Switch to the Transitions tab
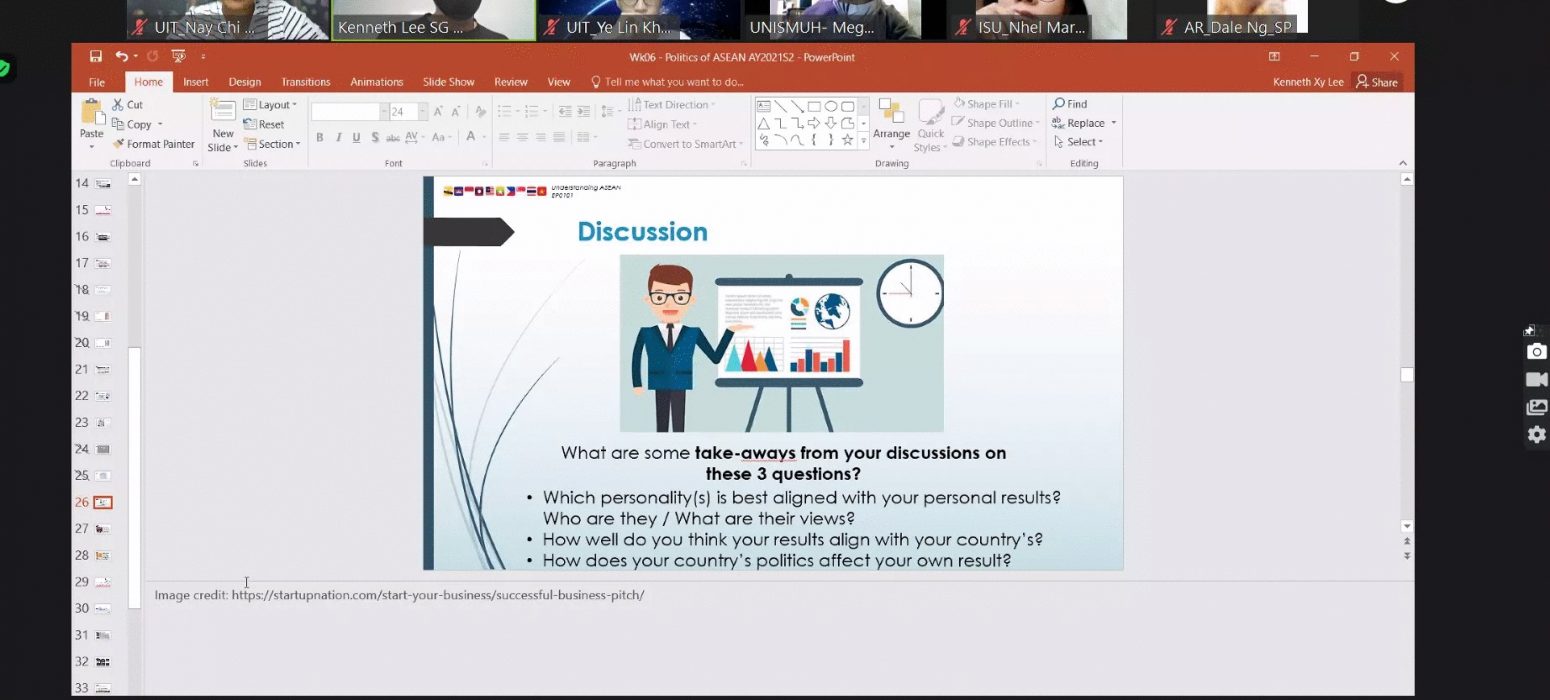Image resolution: width=1550 pixels, height=700 pixels. pyautogui.click(x=305, y=82)
